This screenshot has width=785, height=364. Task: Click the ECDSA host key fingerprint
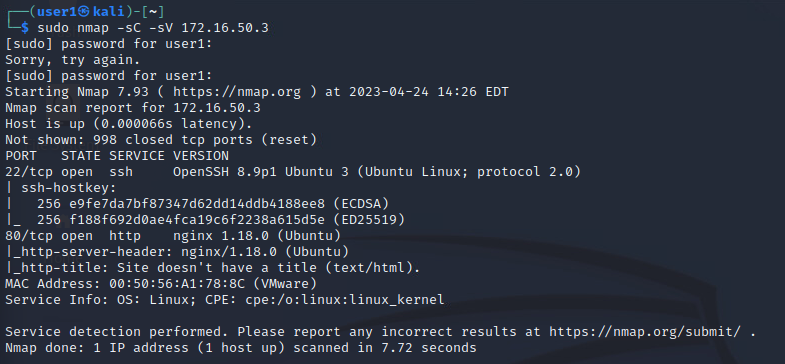tap(197, 204)
